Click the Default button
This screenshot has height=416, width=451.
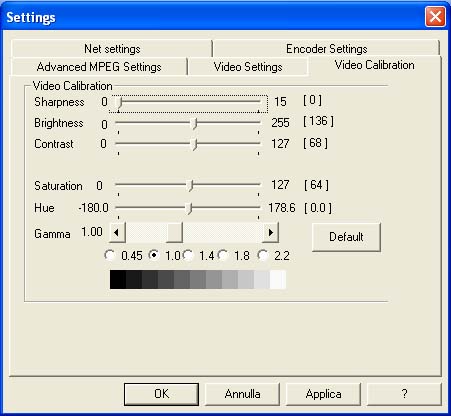point(346,237)
